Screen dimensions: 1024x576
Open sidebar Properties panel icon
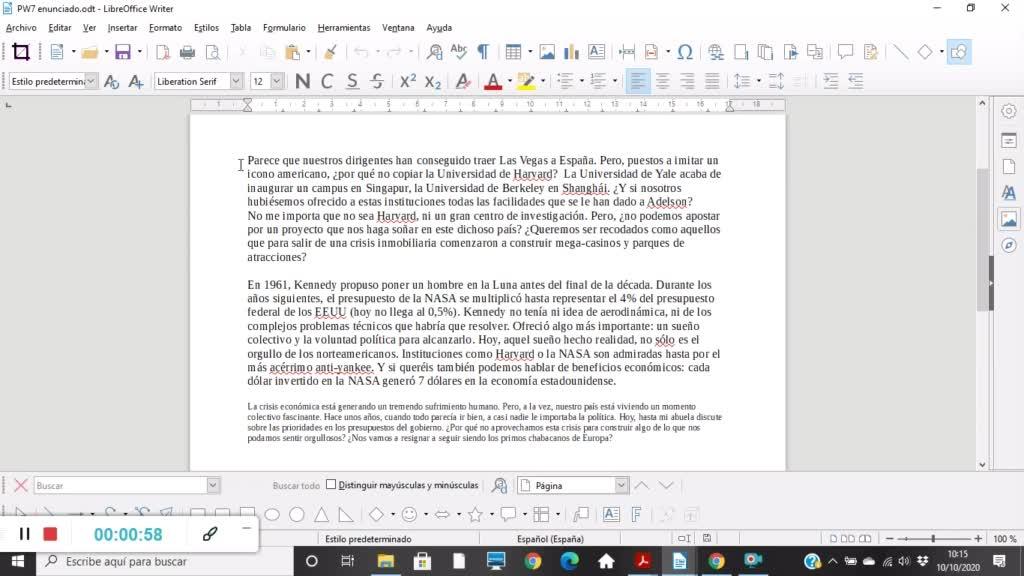tap(1009, 140)
